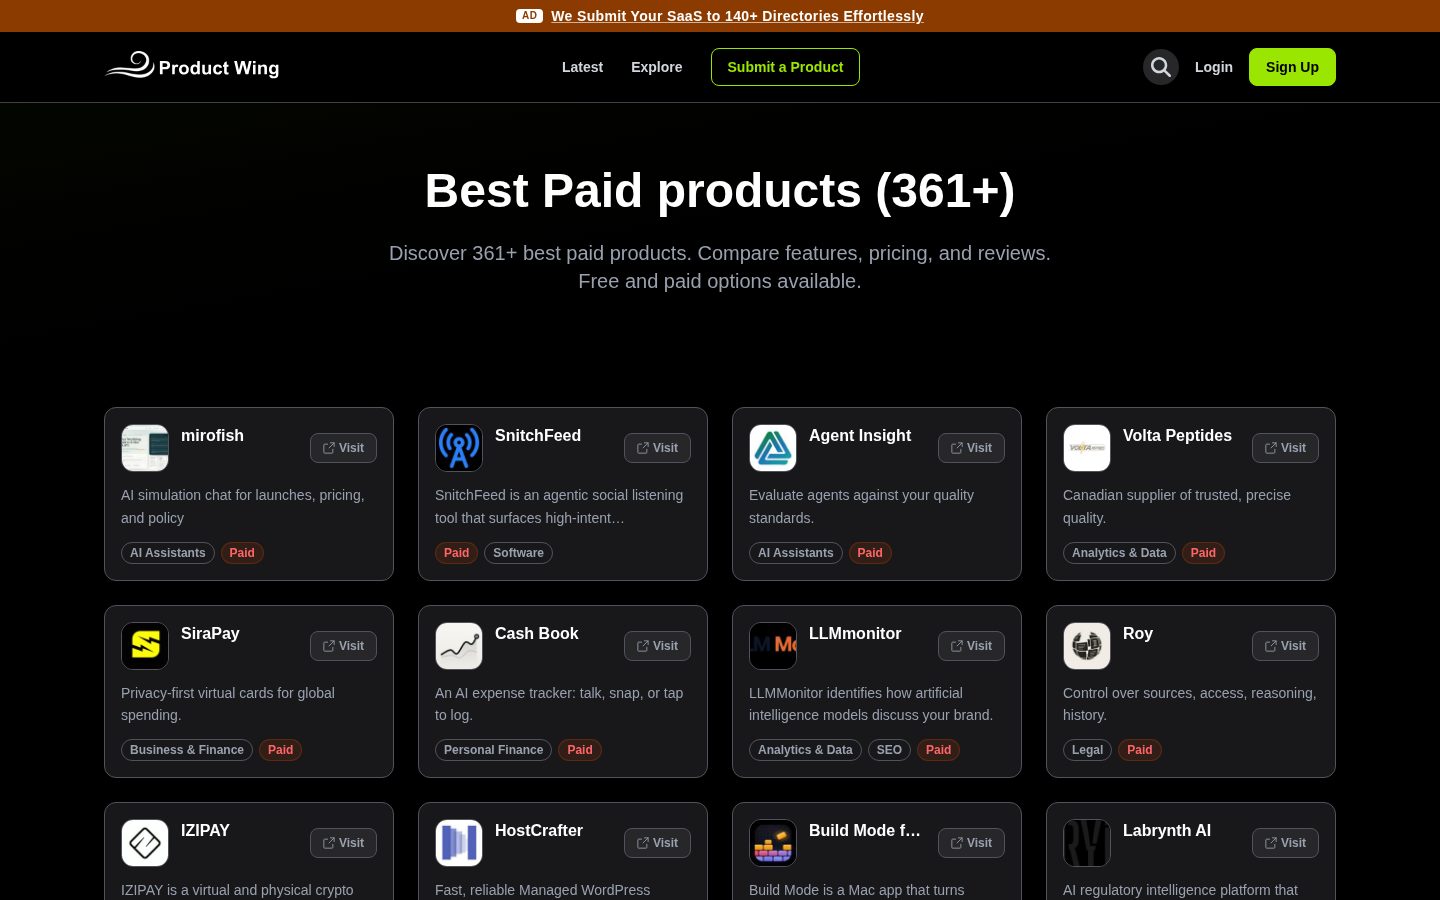Viewport: 1440px width, 900px height.
Task: Click the Roy product icon
Action: [x=1087, y=646]
